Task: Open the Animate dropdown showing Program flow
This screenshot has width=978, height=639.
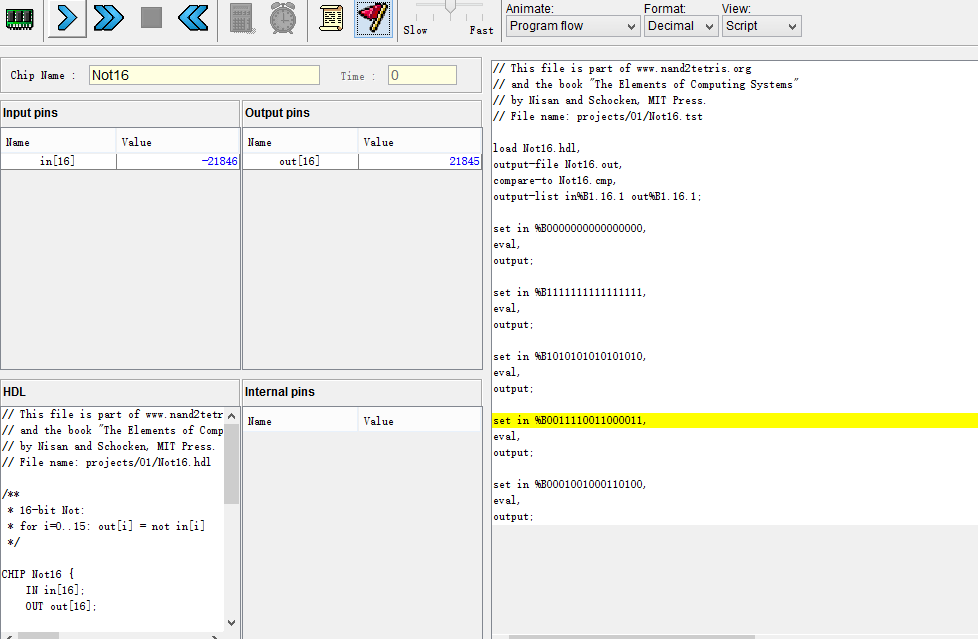Action: click(x=573, y=26)
